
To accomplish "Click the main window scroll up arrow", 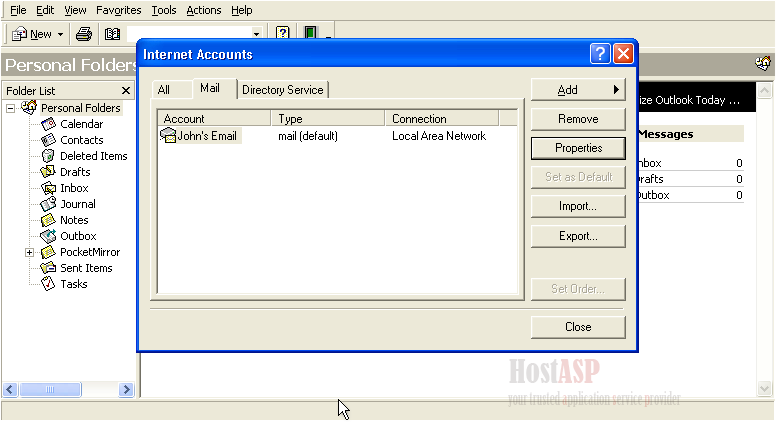I will (x=764, y=91).
